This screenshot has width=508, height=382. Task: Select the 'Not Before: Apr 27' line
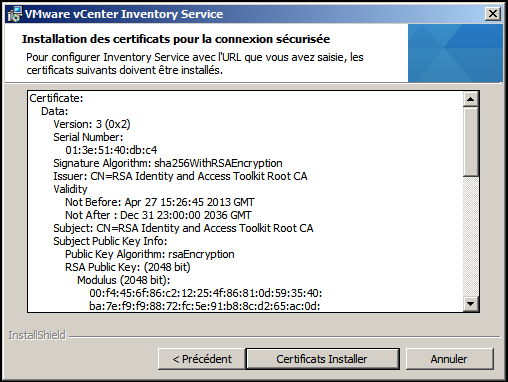pos(160,202)
